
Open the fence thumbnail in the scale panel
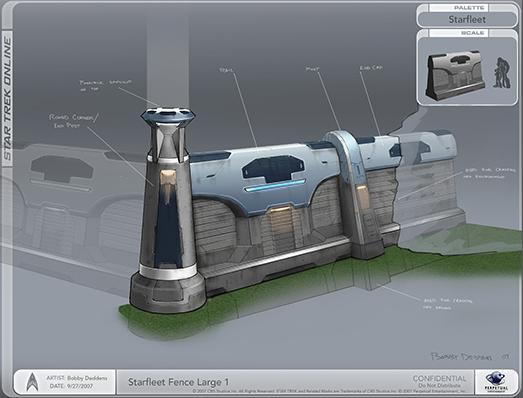click(455, 75)
